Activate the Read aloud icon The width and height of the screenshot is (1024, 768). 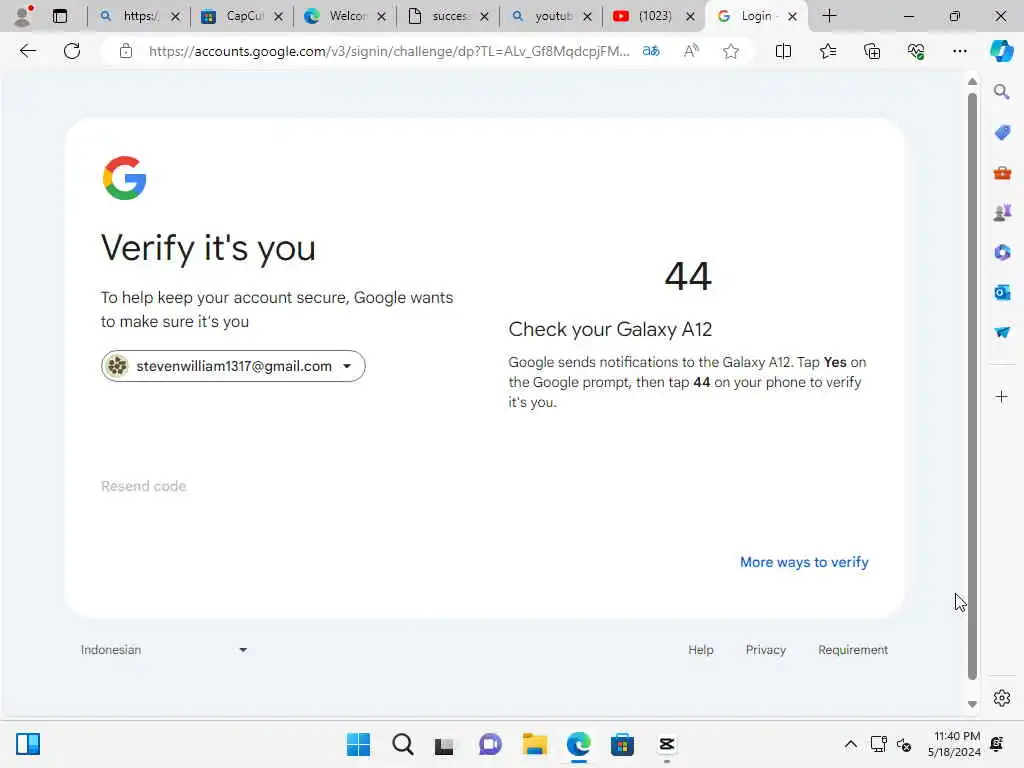[691, 51]
